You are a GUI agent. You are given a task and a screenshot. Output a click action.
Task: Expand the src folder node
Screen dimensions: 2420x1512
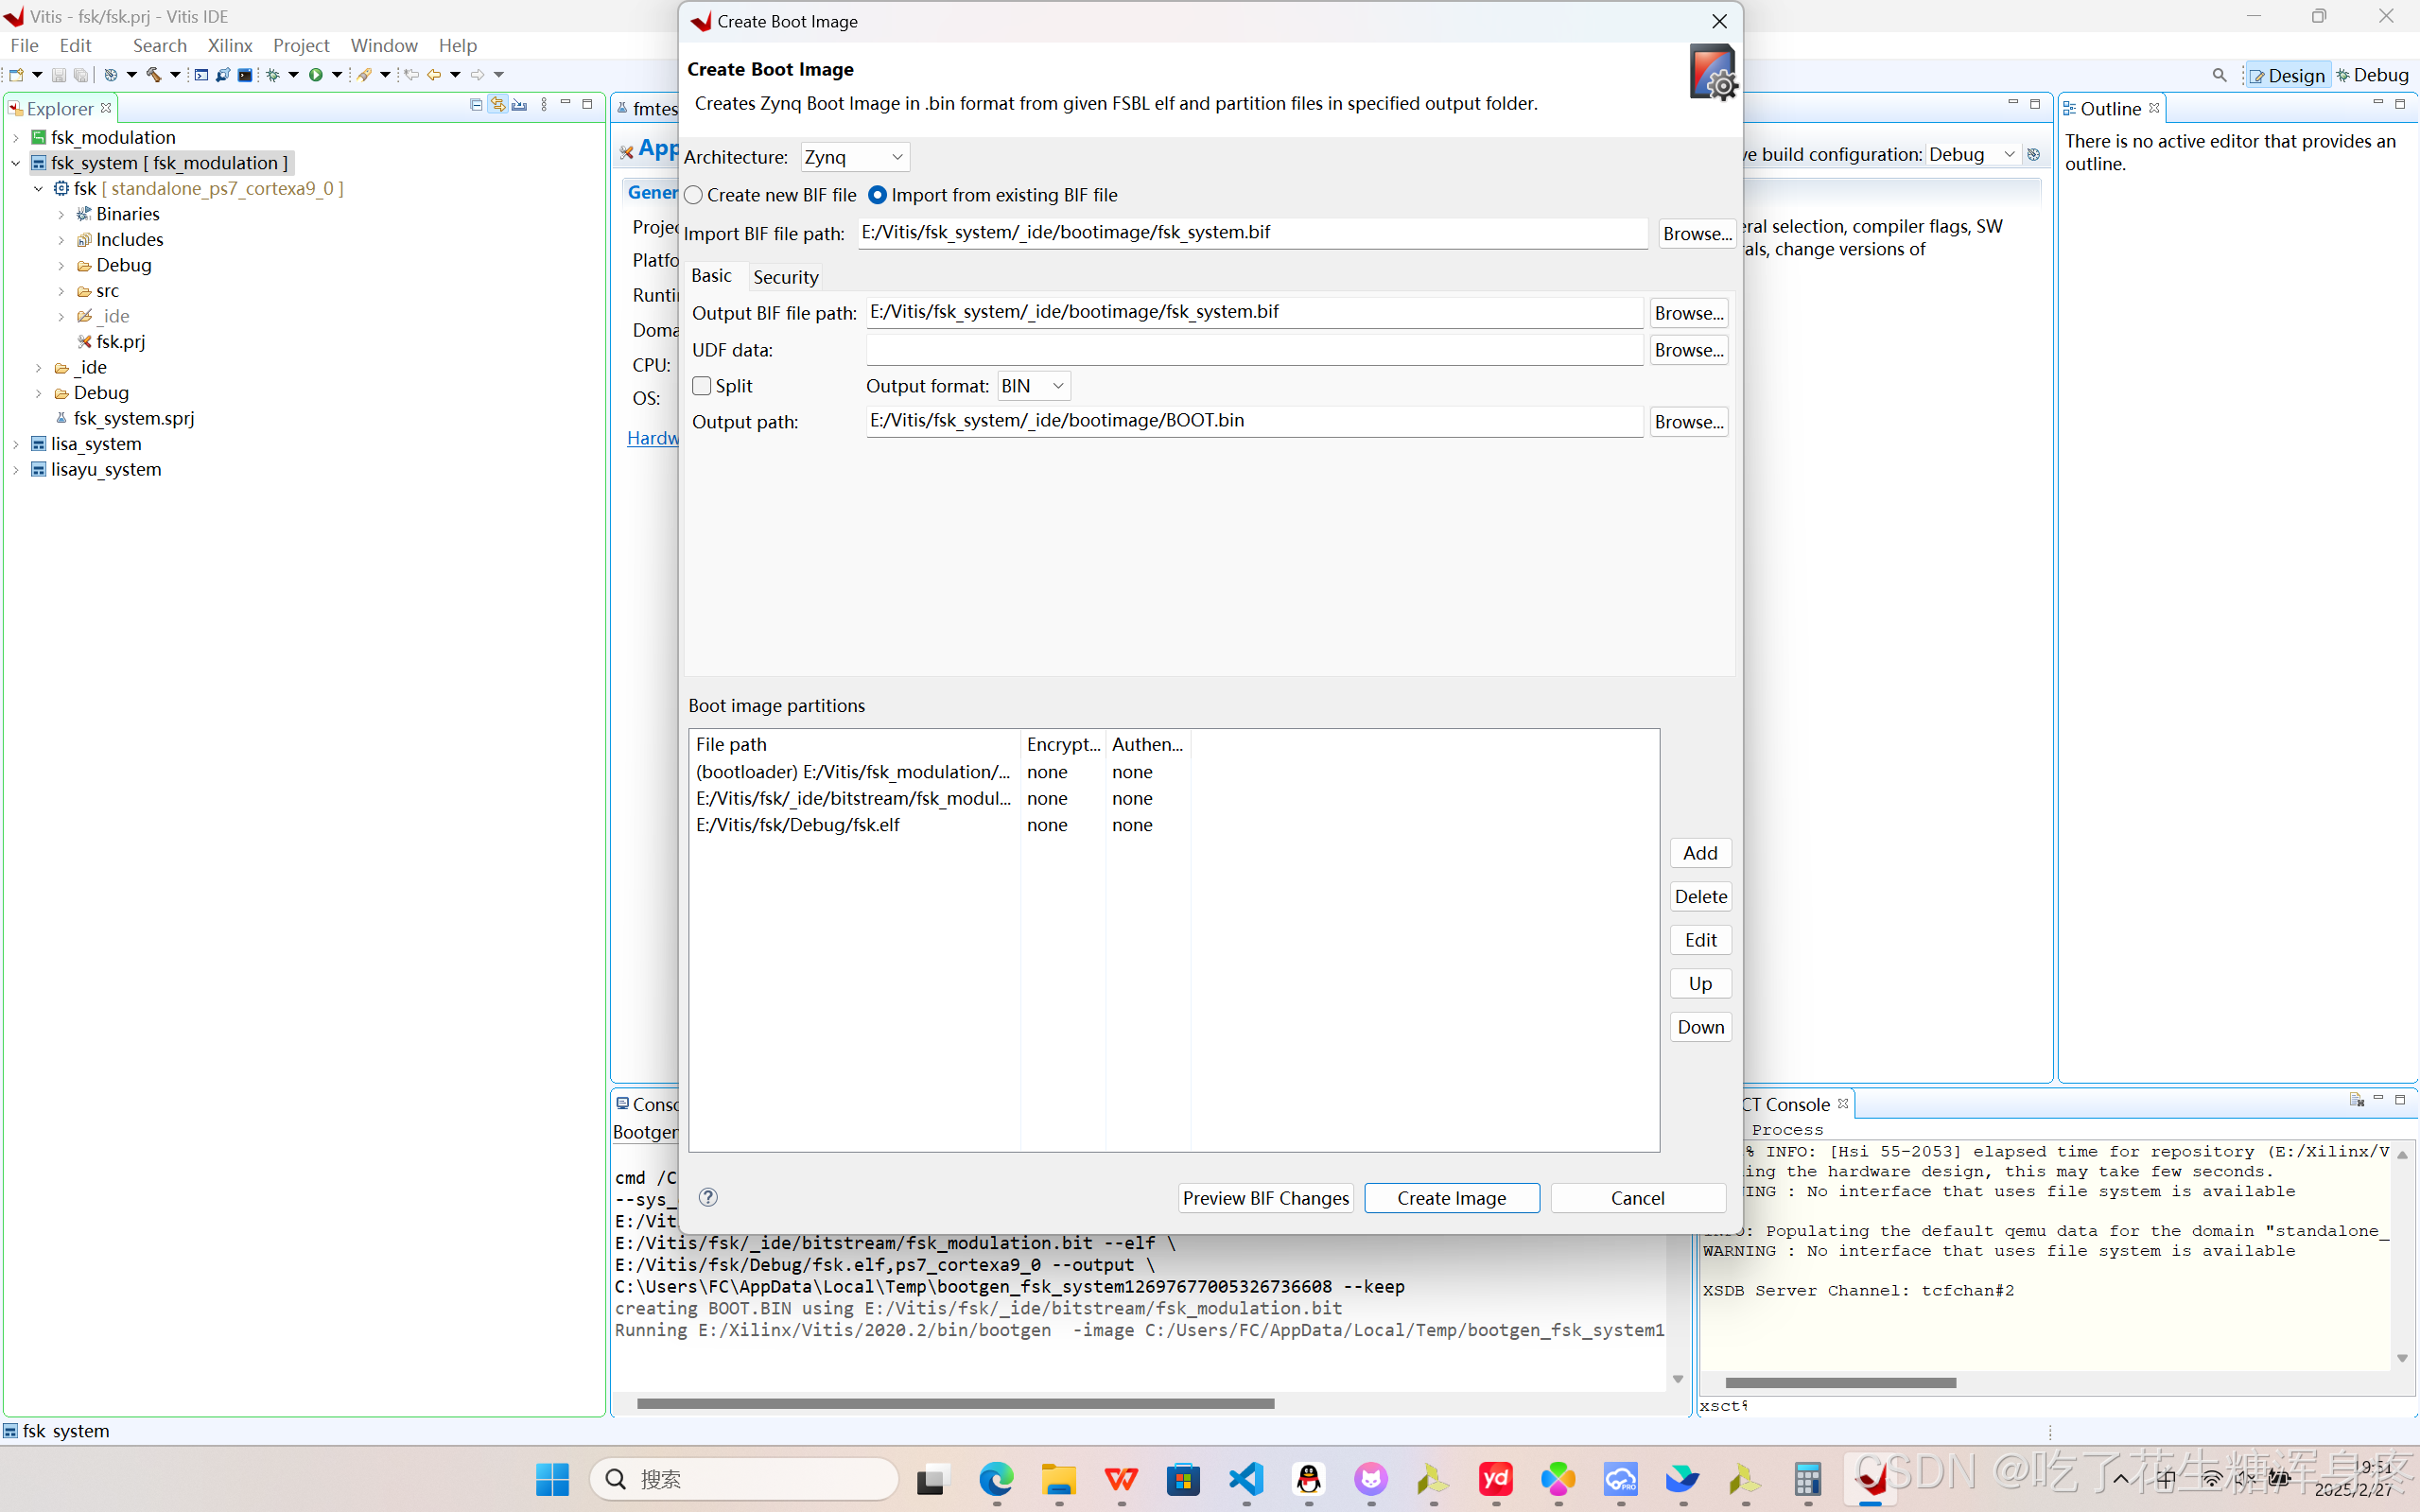click(x=61, y=291)
